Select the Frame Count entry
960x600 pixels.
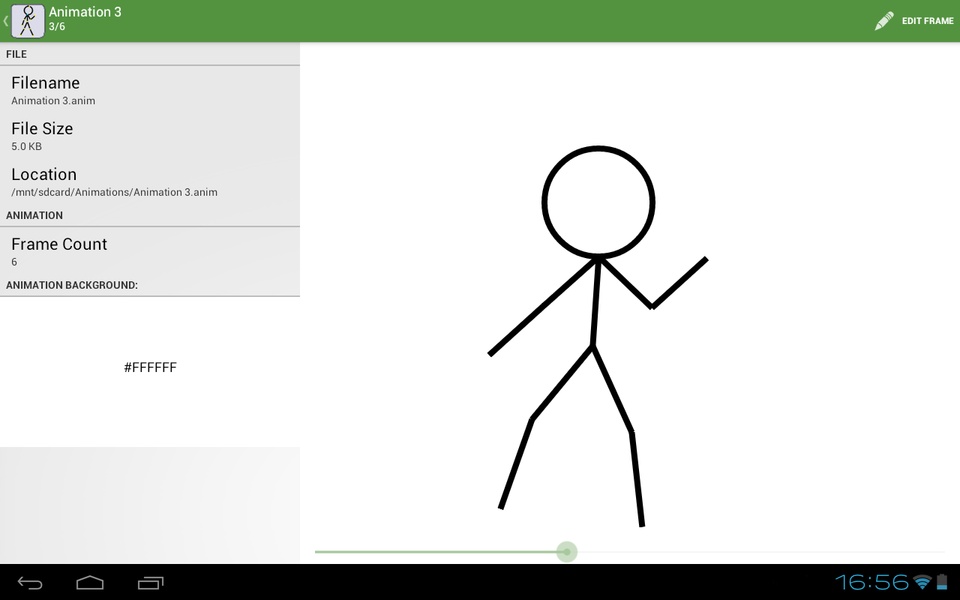(150, 252)
